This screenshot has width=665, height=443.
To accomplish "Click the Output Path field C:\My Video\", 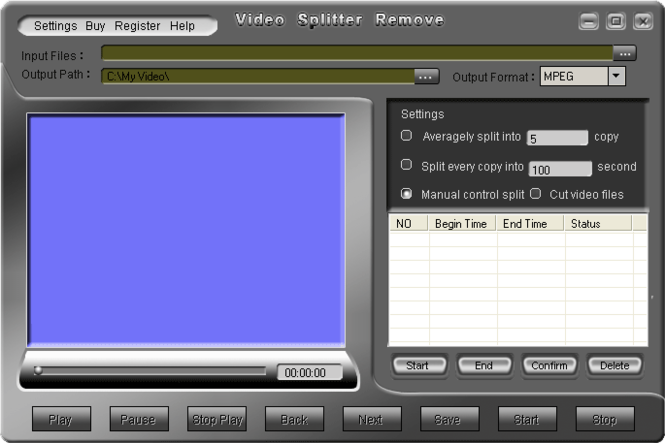I will (x=258, y=77).
